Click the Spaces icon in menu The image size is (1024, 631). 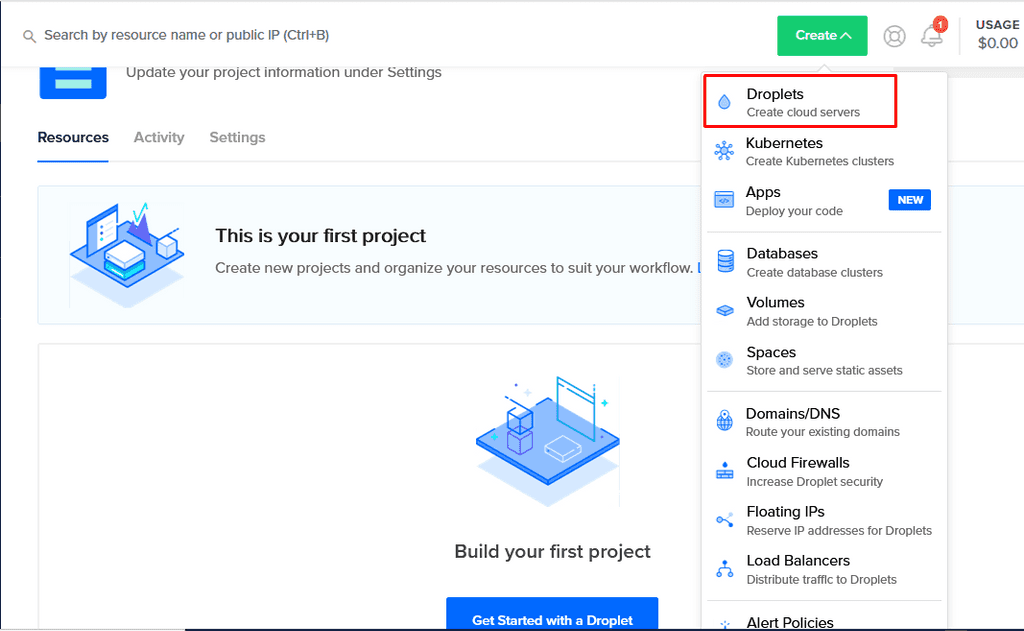click(725, 360)
